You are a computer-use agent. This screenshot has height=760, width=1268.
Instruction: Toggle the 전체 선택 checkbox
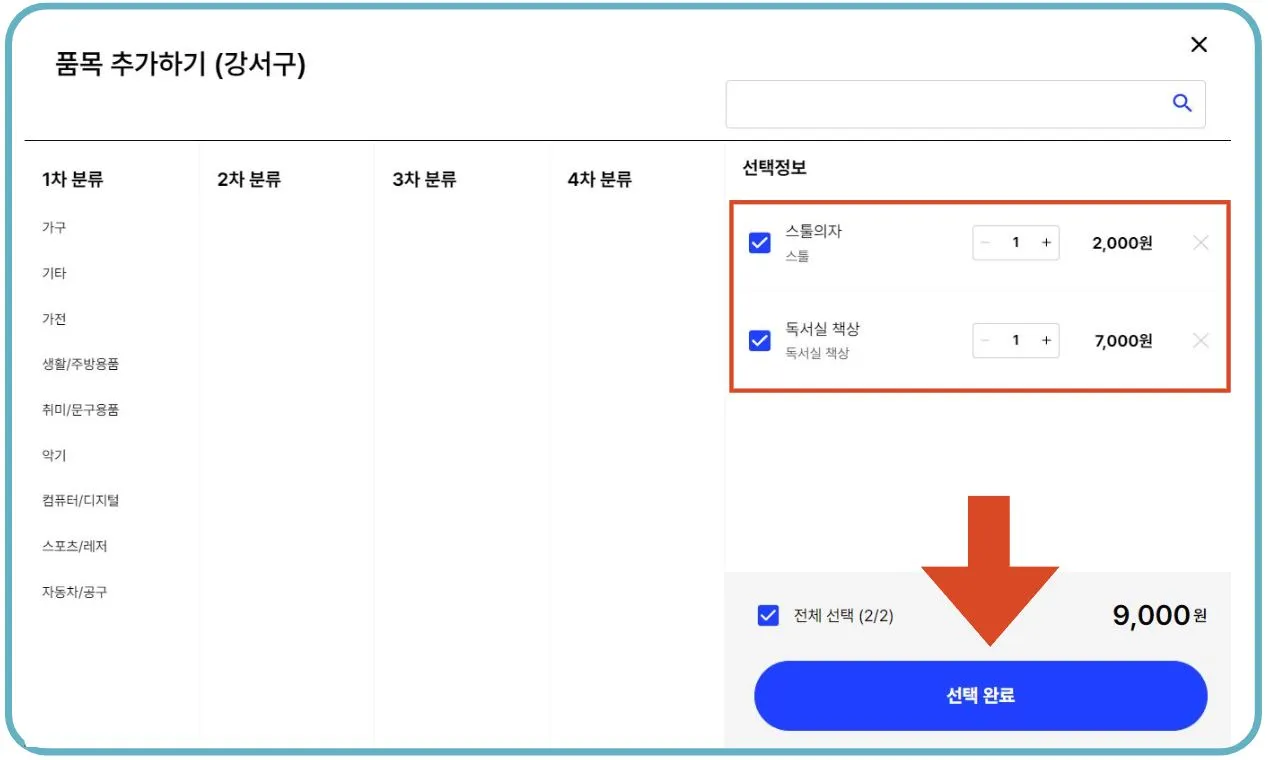point(767,615)
